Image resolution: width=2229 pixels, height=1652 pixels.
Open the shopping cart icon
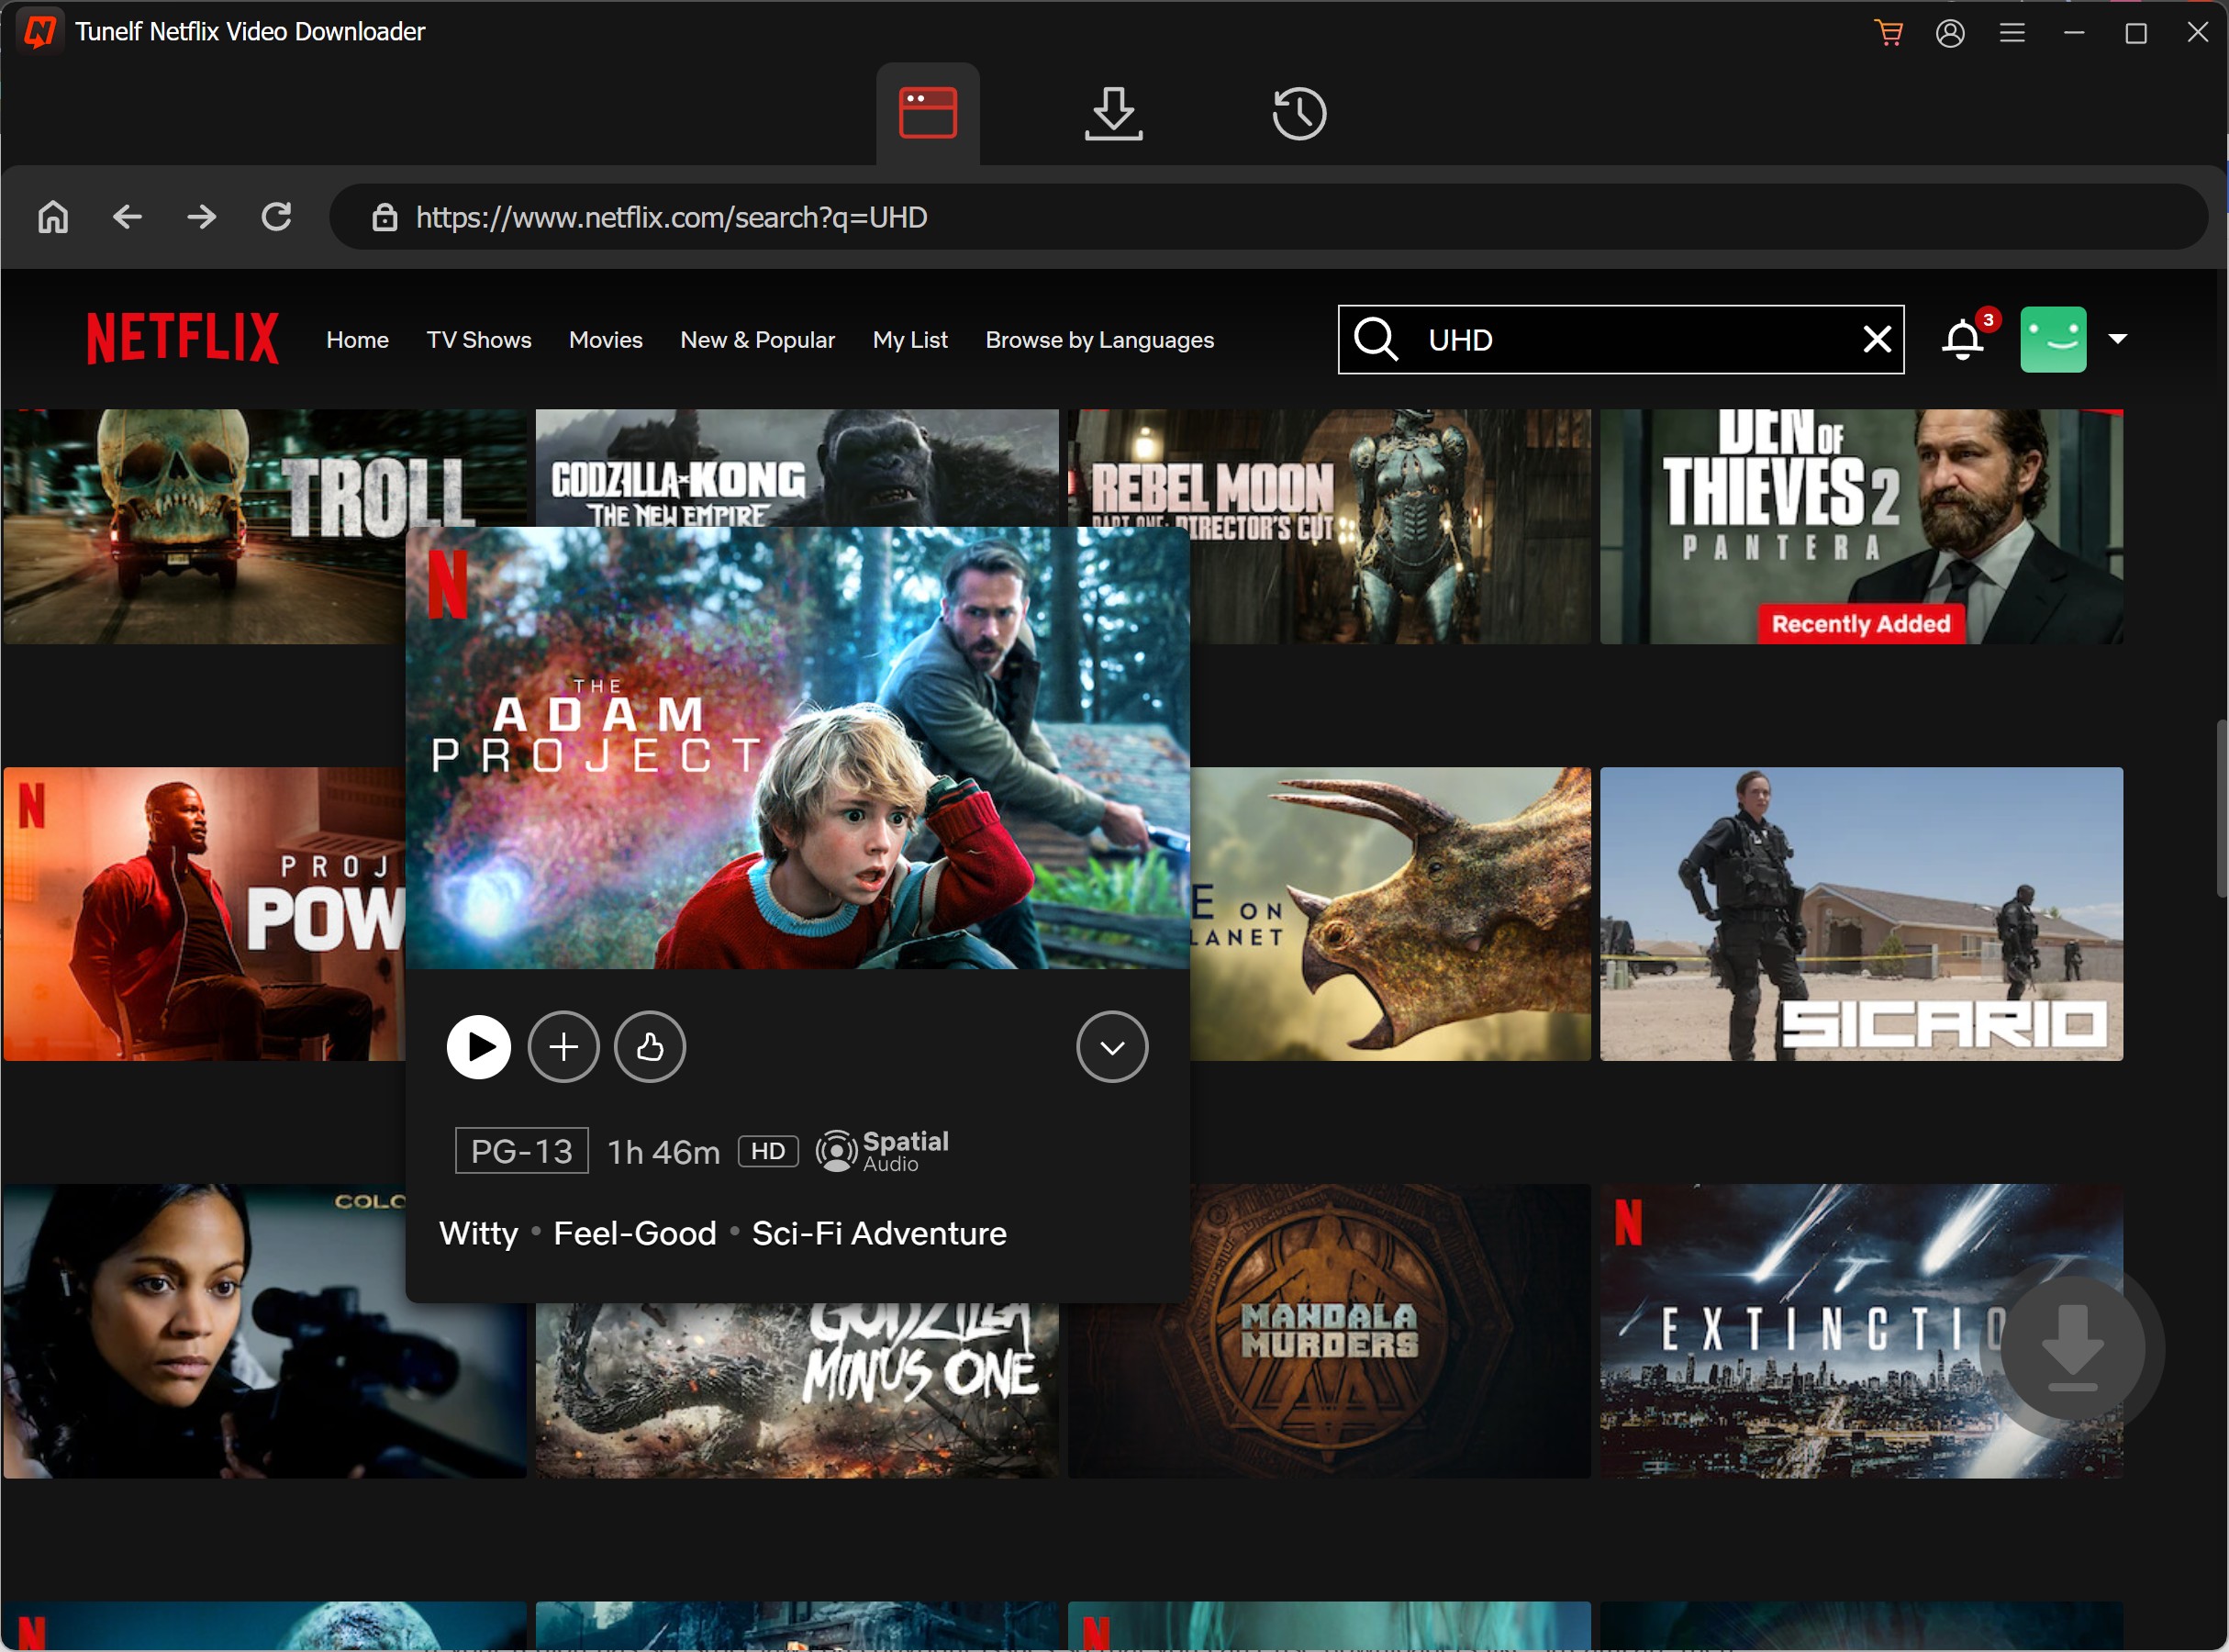(x=1888, y=32)
